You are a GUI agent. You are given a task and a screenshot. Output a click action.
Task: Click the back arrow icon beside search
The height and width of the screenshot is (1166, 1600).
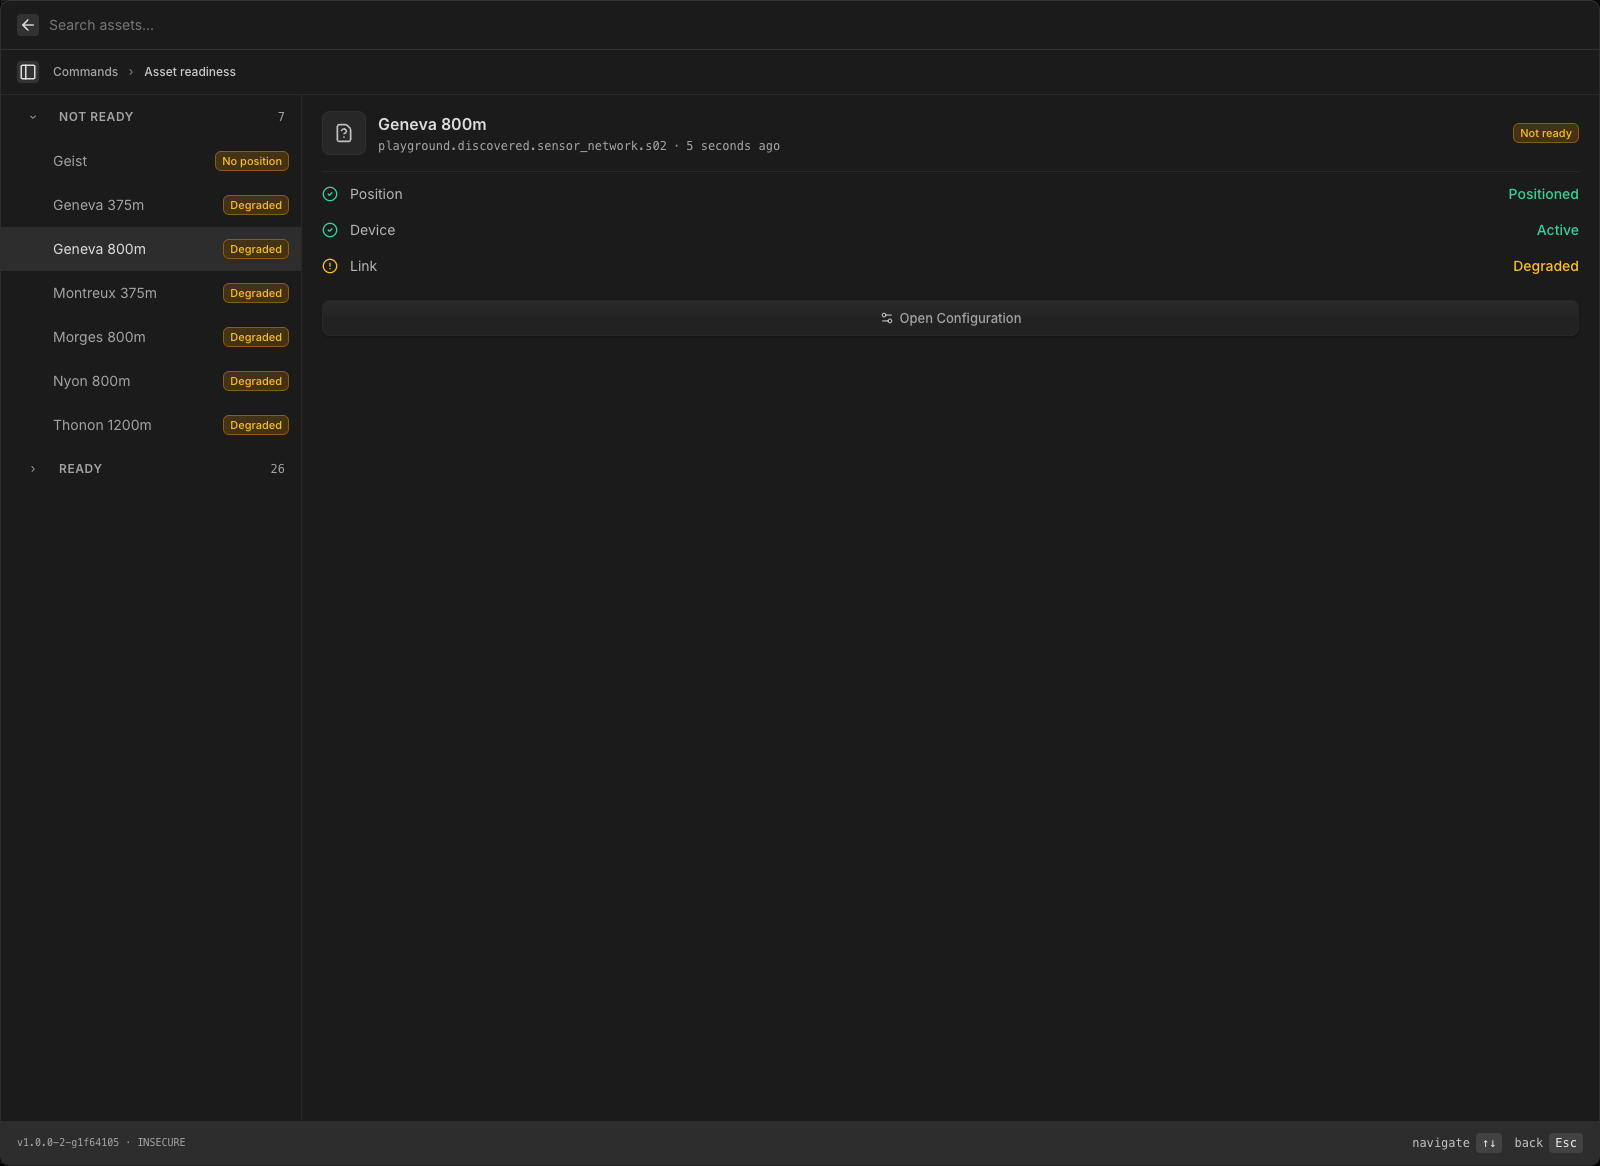28,25
